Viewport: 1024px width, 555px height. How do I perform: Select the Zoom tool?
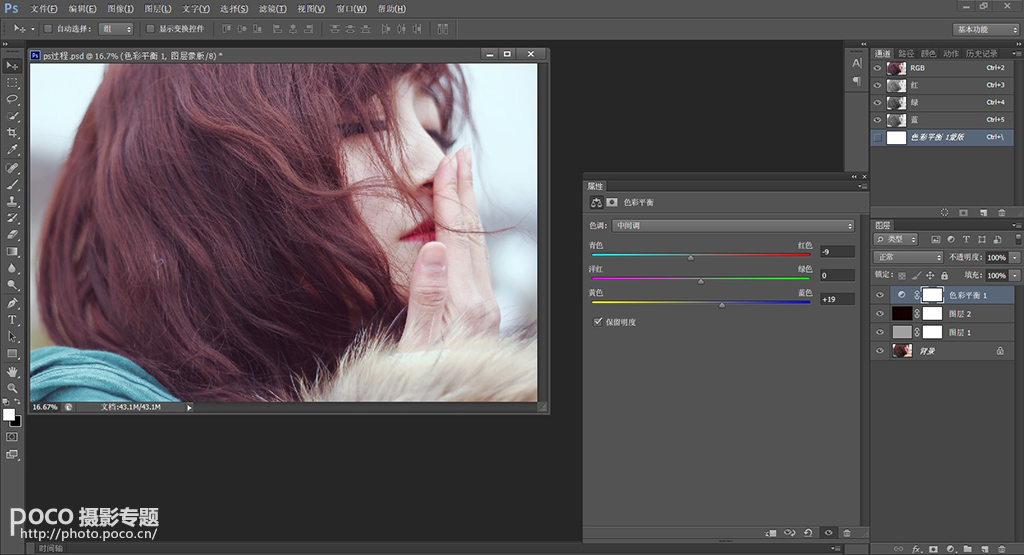12,388
